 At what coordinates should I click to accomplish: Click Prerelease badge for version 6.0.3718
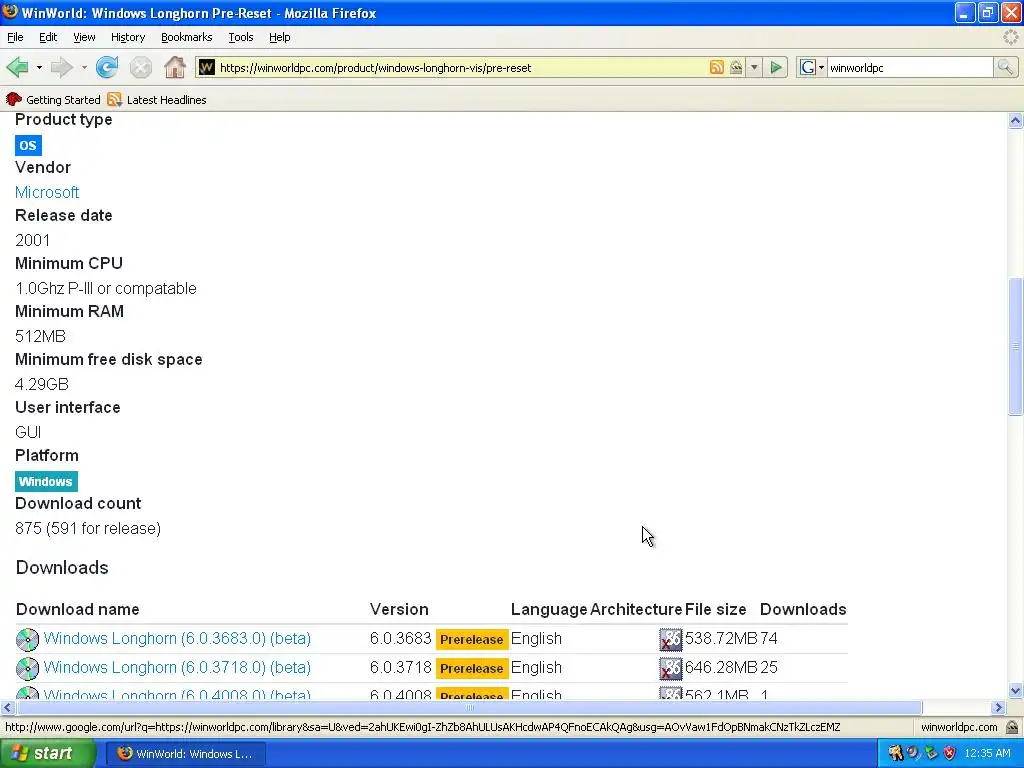472,669
